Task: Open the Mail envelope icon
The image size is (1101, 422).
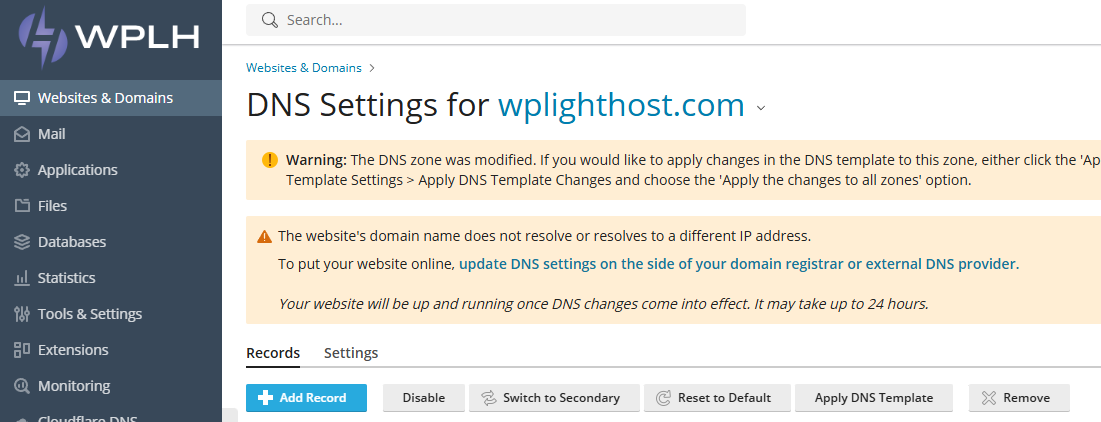Action: 22,134
